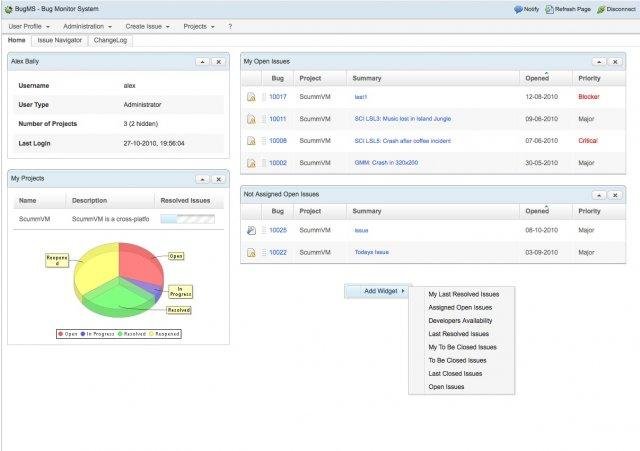
Task: Open bug 10022 link
Action: pos(278,253)
